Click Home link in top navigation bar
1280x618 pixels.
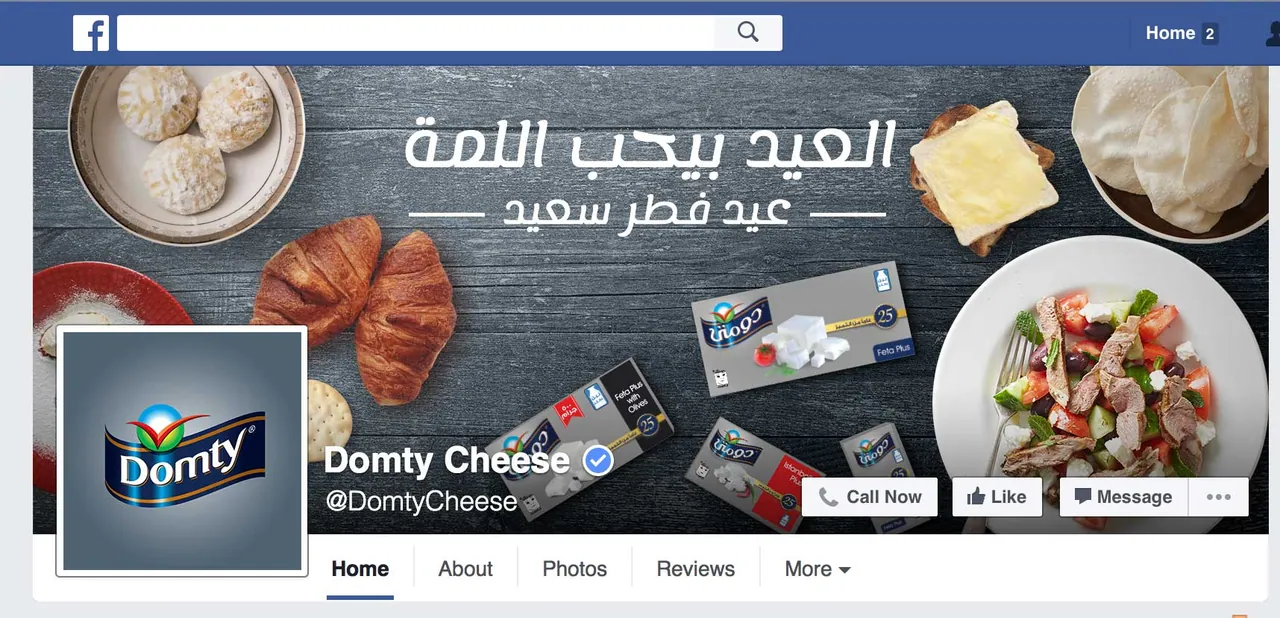[x=1170, y=33]
